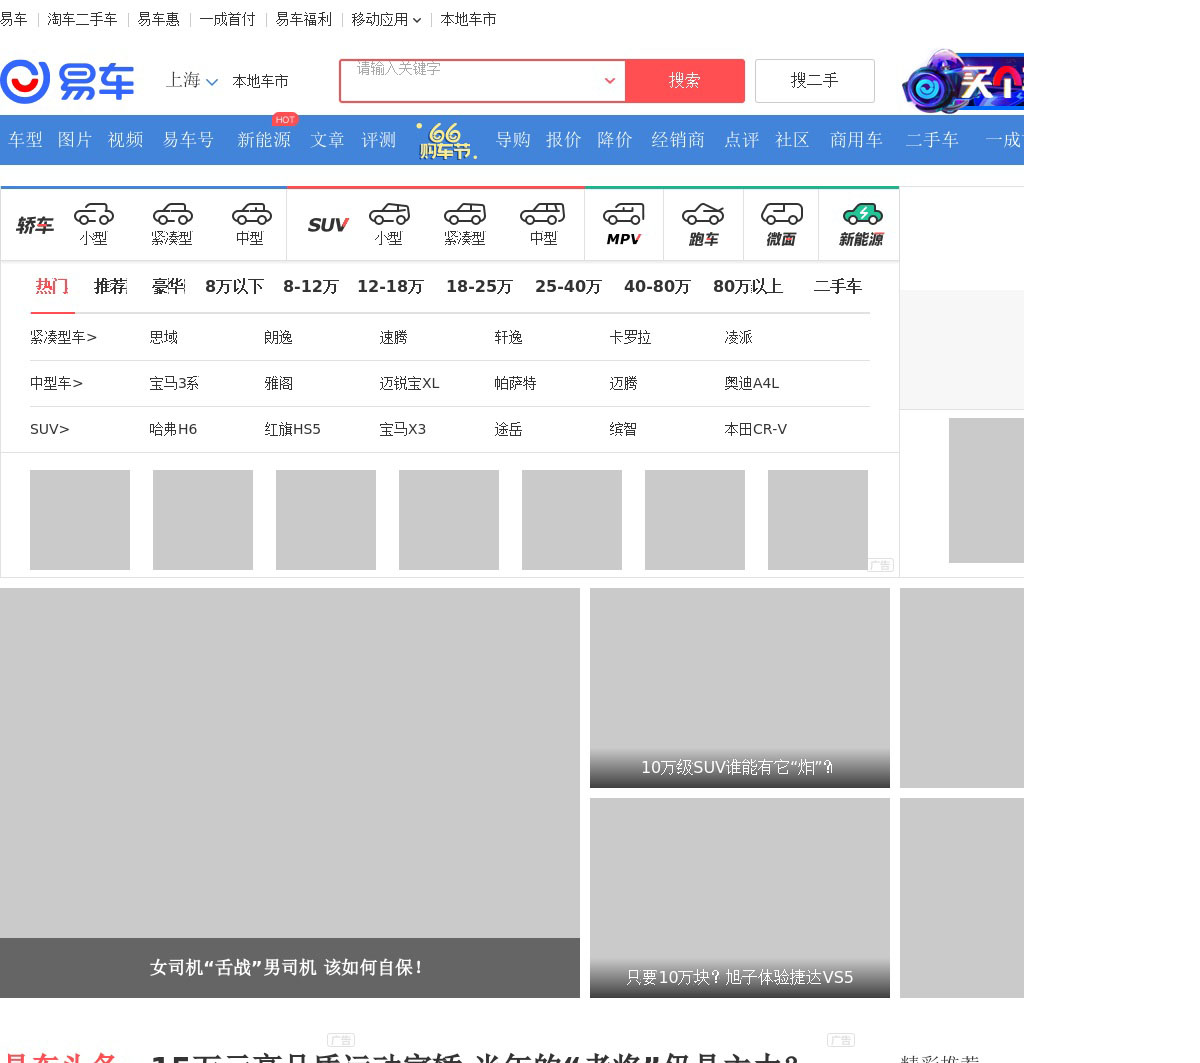Open 新能源 in the navigation bar
Screen dimensions: 1200x1063
[x=264, y=140]
